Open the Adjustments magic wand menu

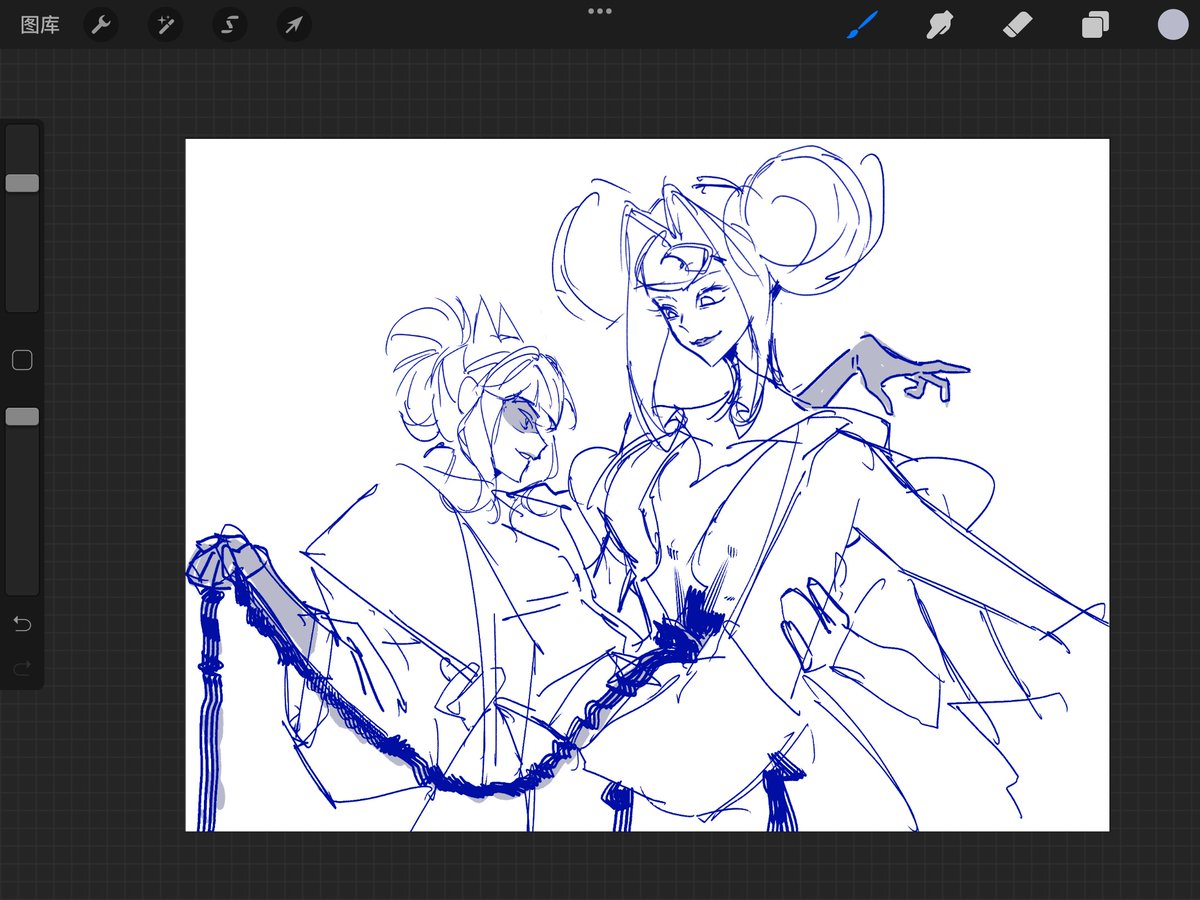tap(165, 25)
